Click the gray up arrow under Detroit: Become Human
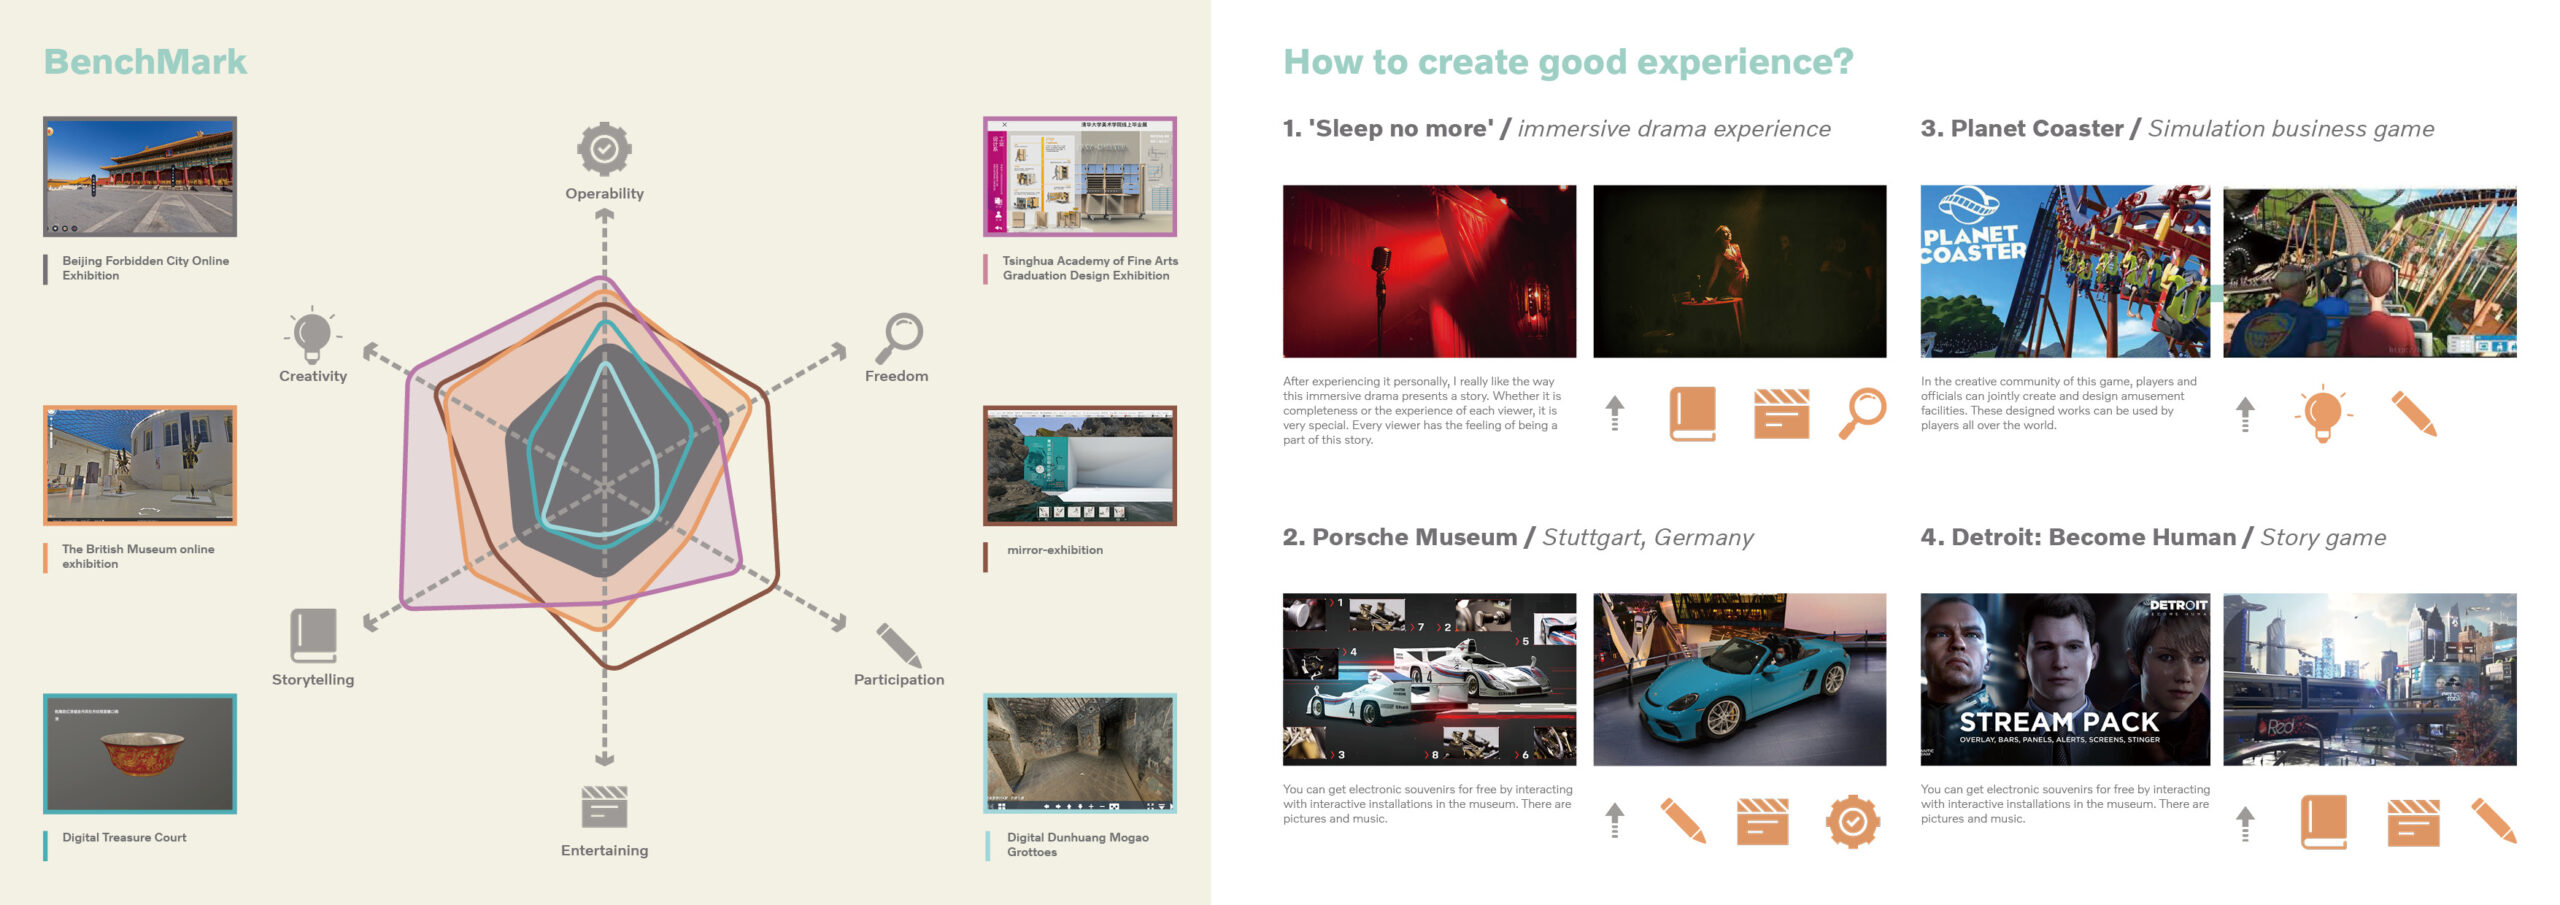 pyautogui.click(x=2245, y=824)
